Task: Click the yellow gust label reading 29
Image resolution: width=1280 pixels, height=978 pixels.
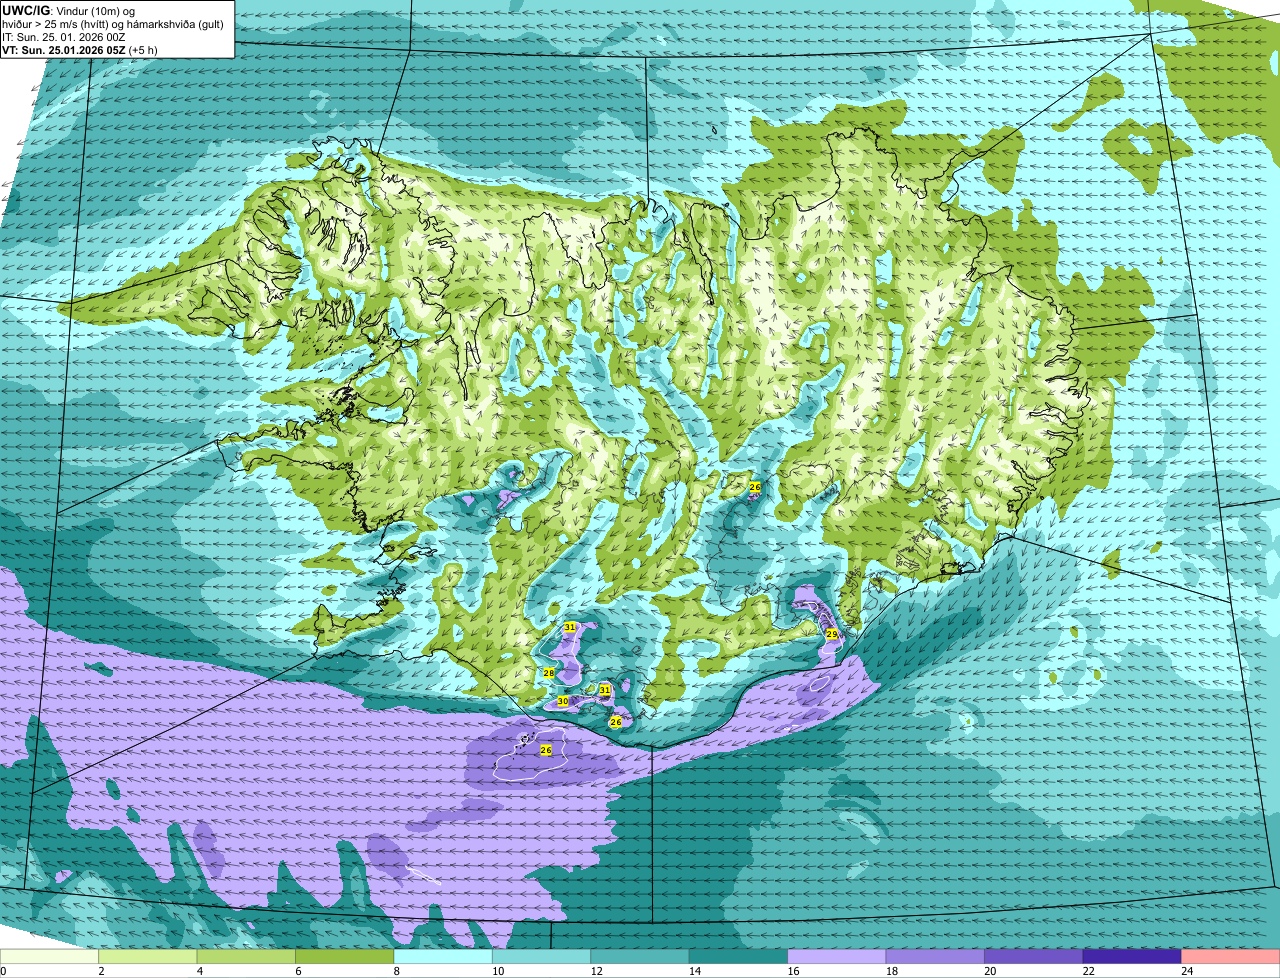Action: [x=832, y=634]
